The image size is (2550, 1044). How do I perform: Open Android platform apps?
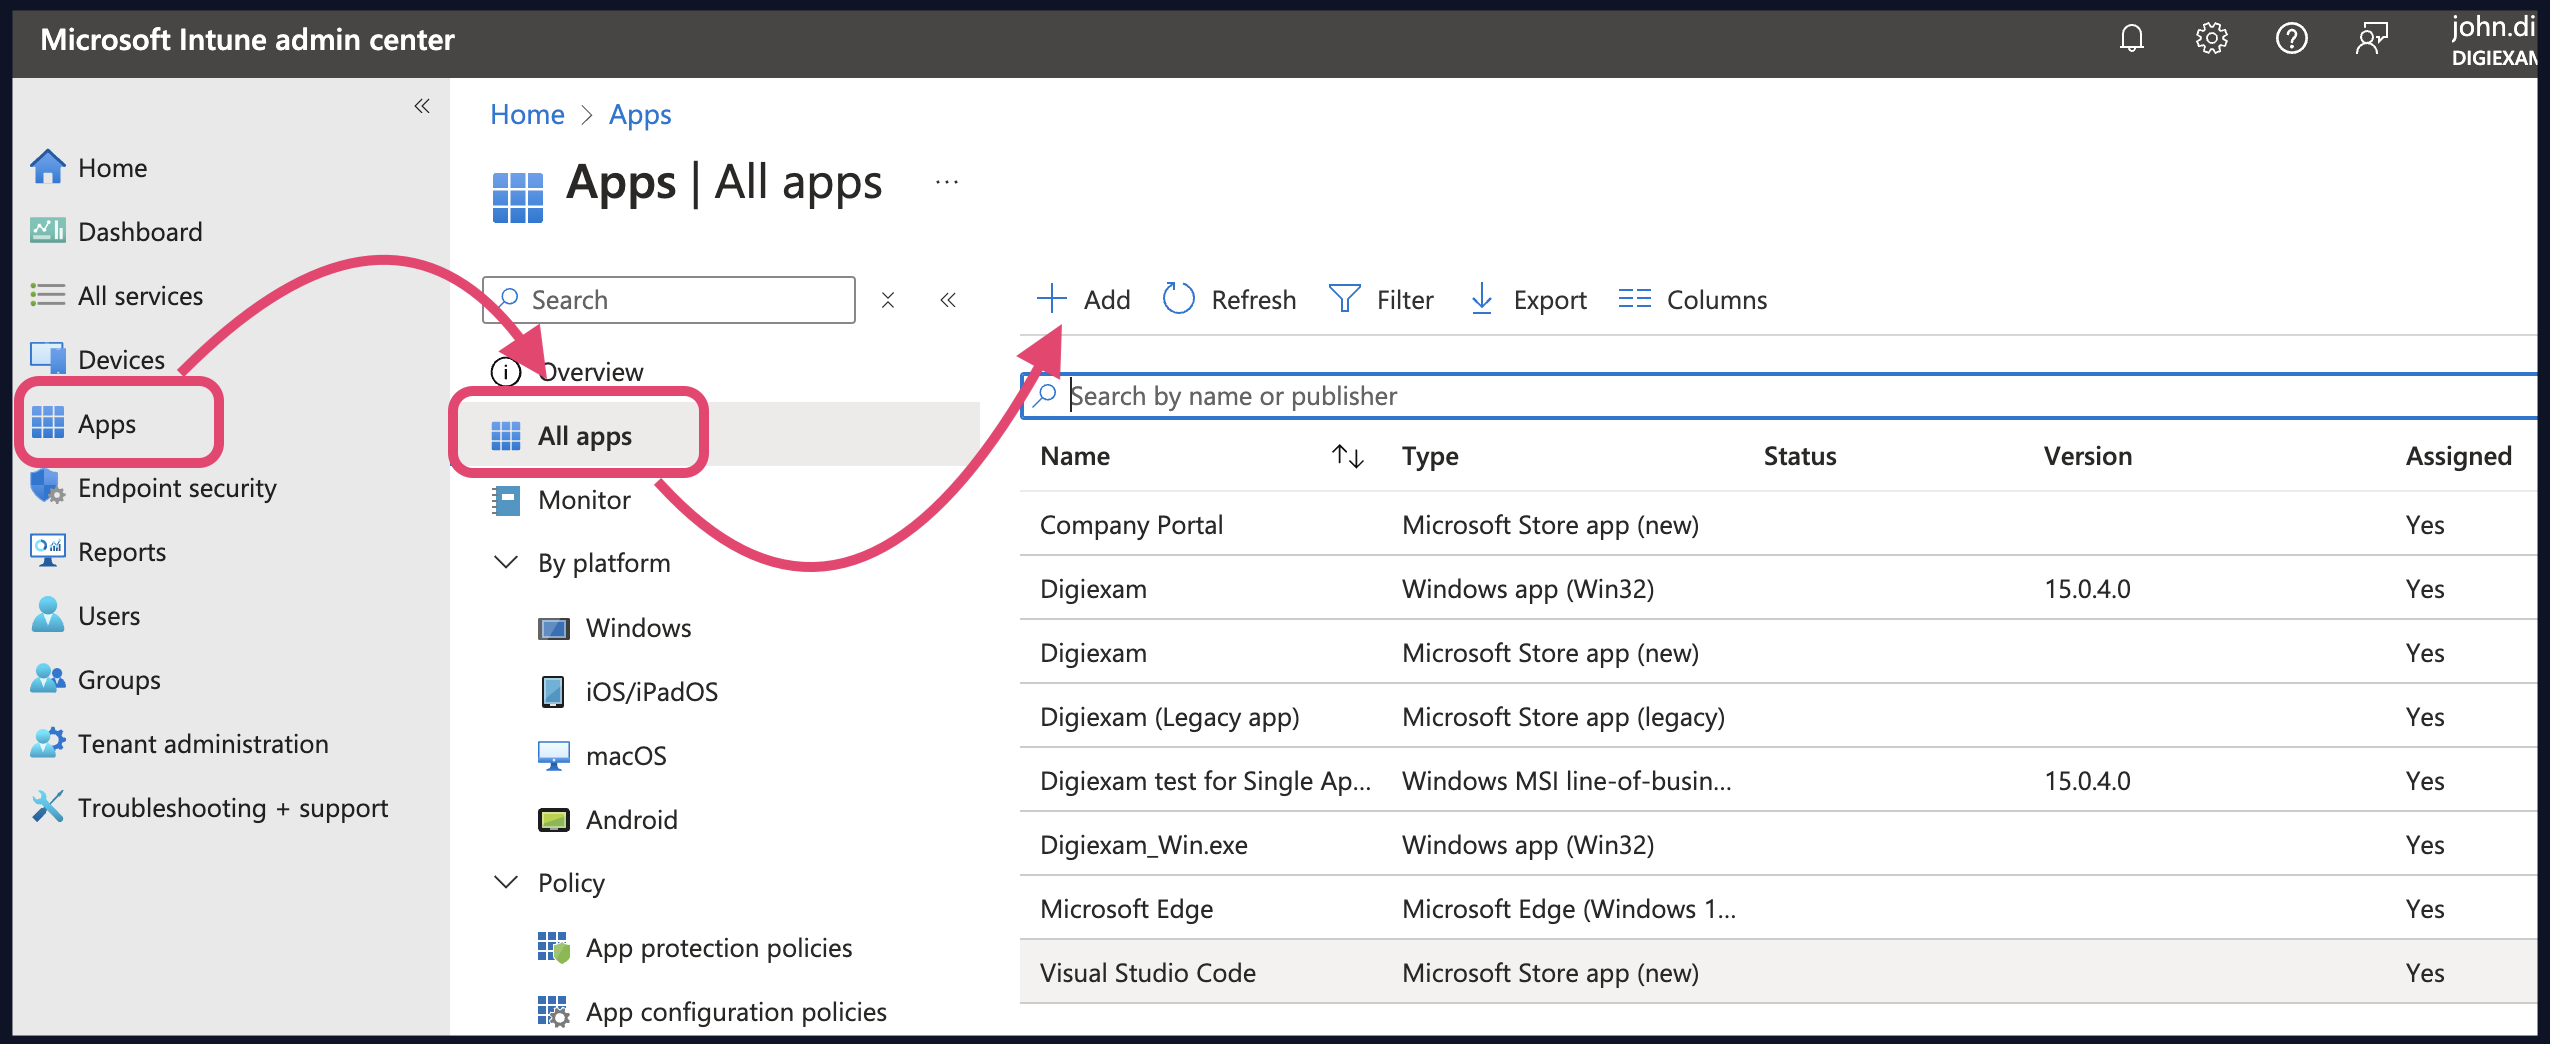click(x=631, y=820)
